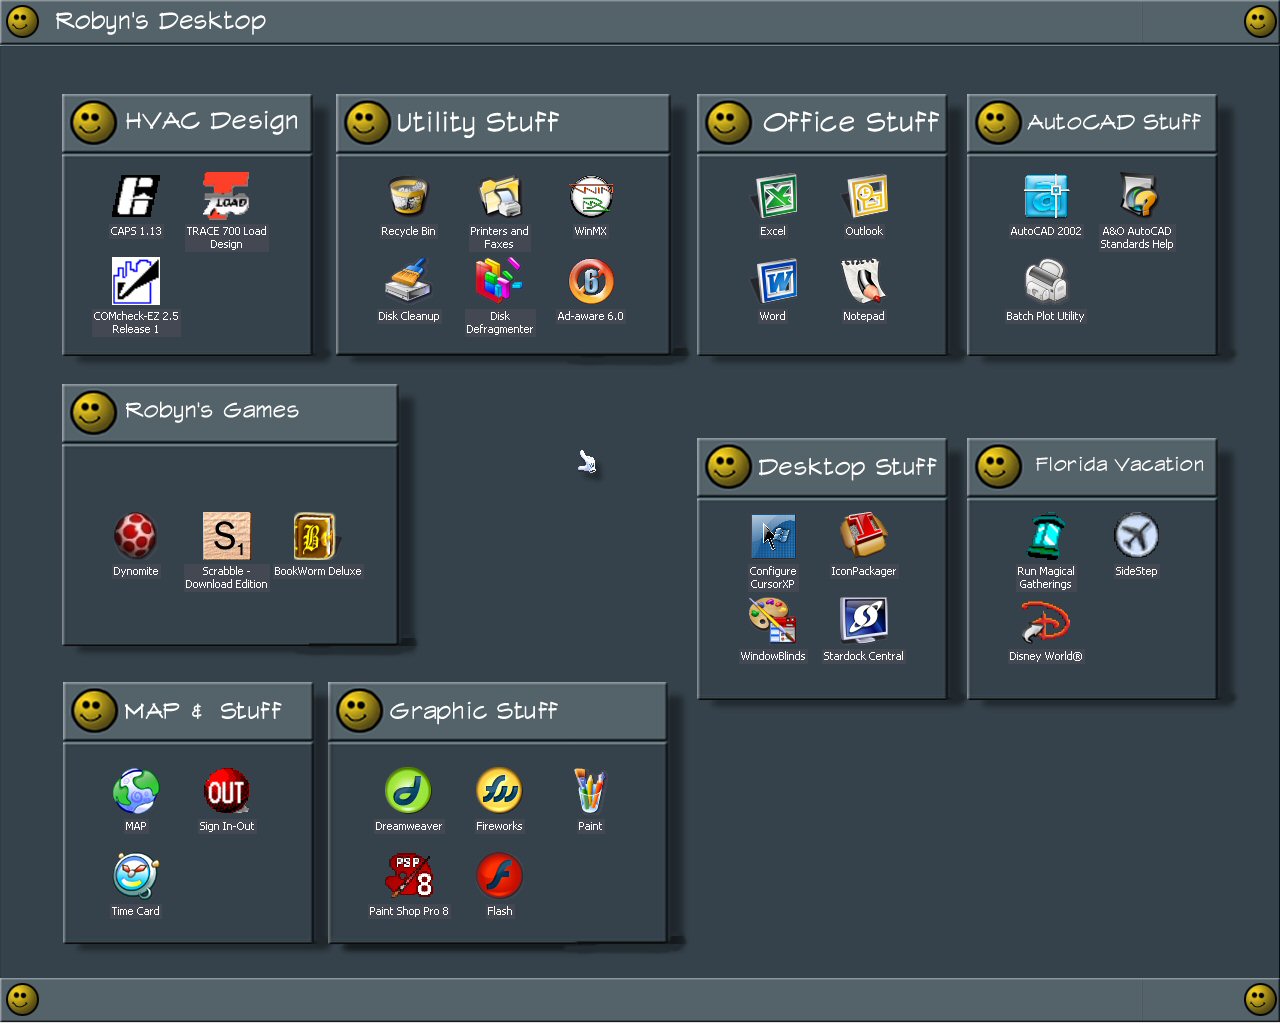This screenshot has height=1024, width=1280.
Task: Click the Robyn's Games smiley button
Action: (x=93, y=412)
